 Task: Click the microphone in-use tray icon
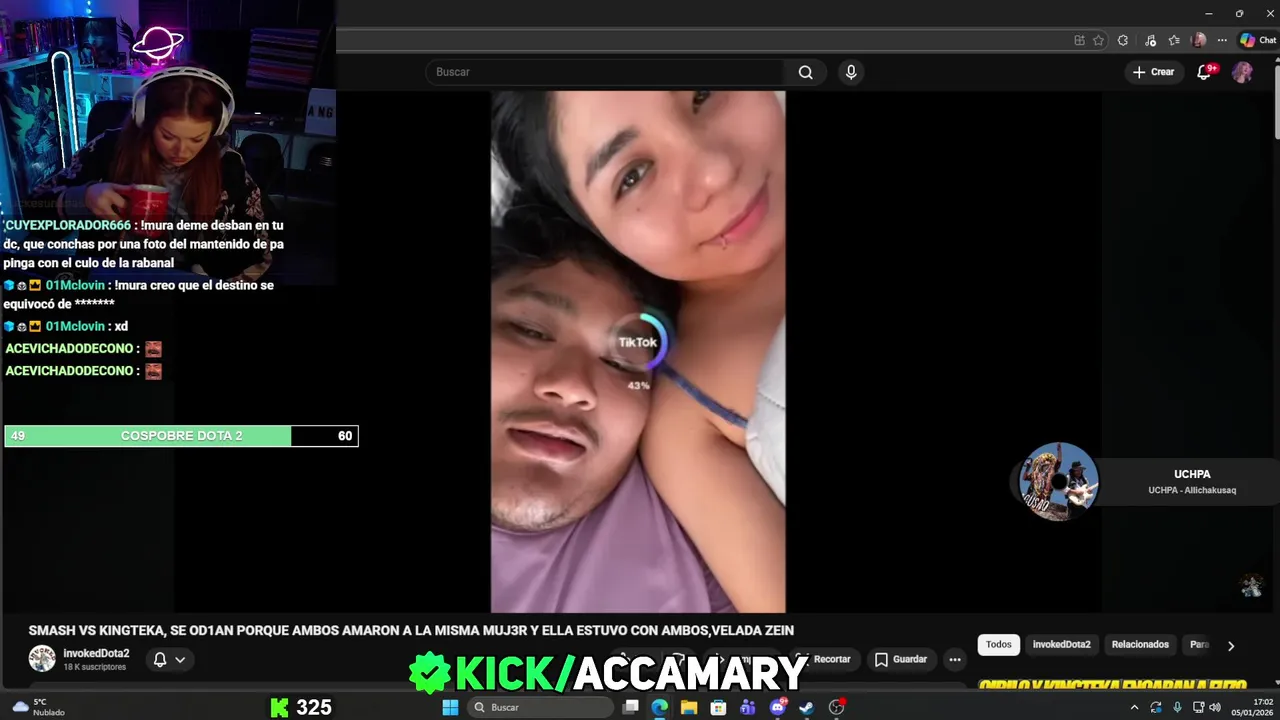(x=1177, y=707)
